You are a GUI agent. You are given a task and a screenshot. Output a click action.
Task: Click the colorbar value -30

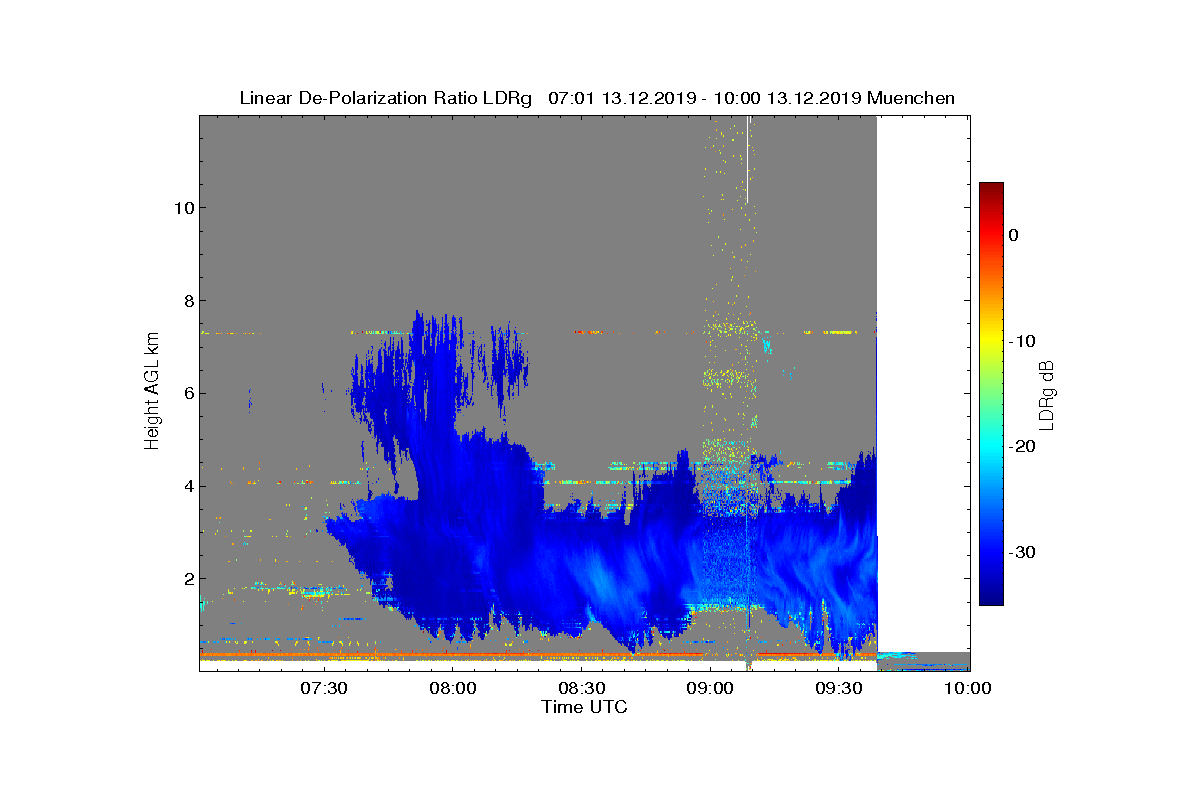coord(1020,553)
